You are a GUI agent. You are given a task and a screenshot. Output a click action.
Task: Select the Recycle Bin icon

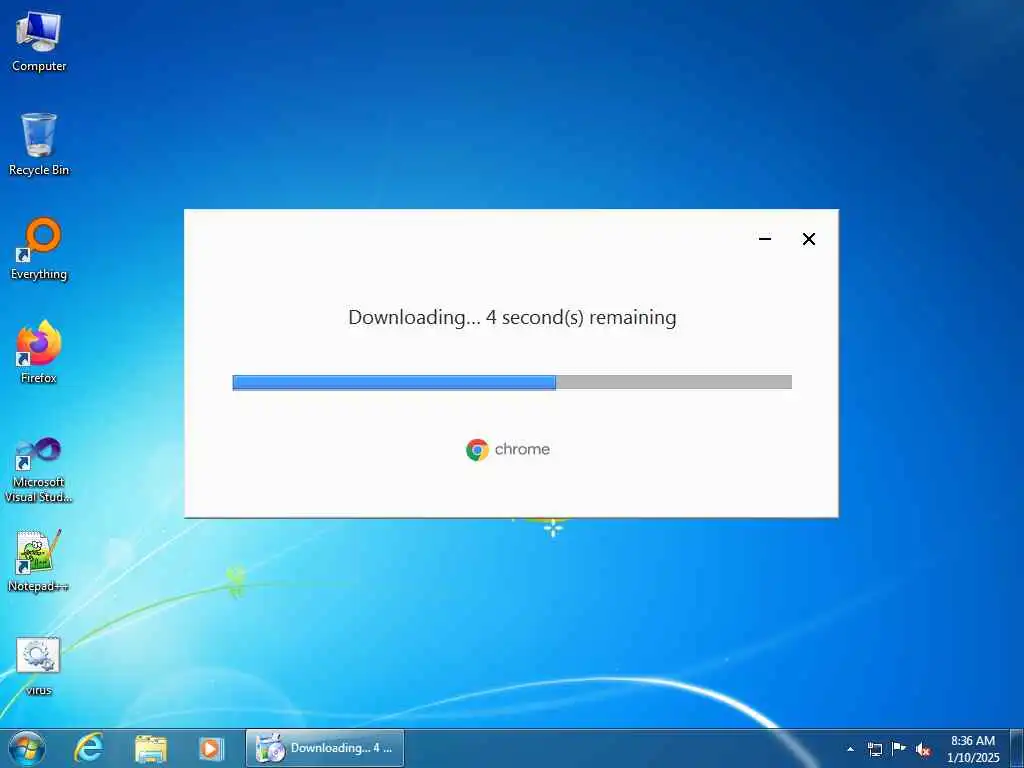(39, 145)
